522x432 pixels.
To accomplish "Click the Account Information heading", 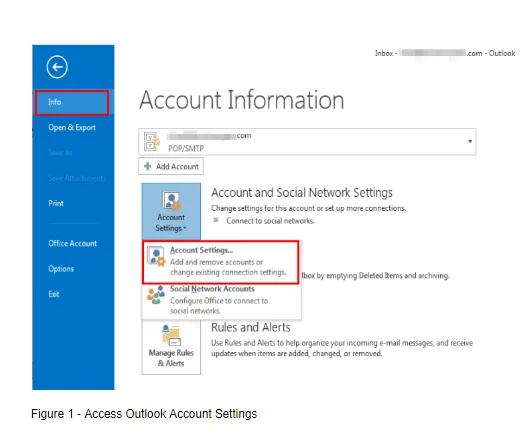I will point(242,100).
